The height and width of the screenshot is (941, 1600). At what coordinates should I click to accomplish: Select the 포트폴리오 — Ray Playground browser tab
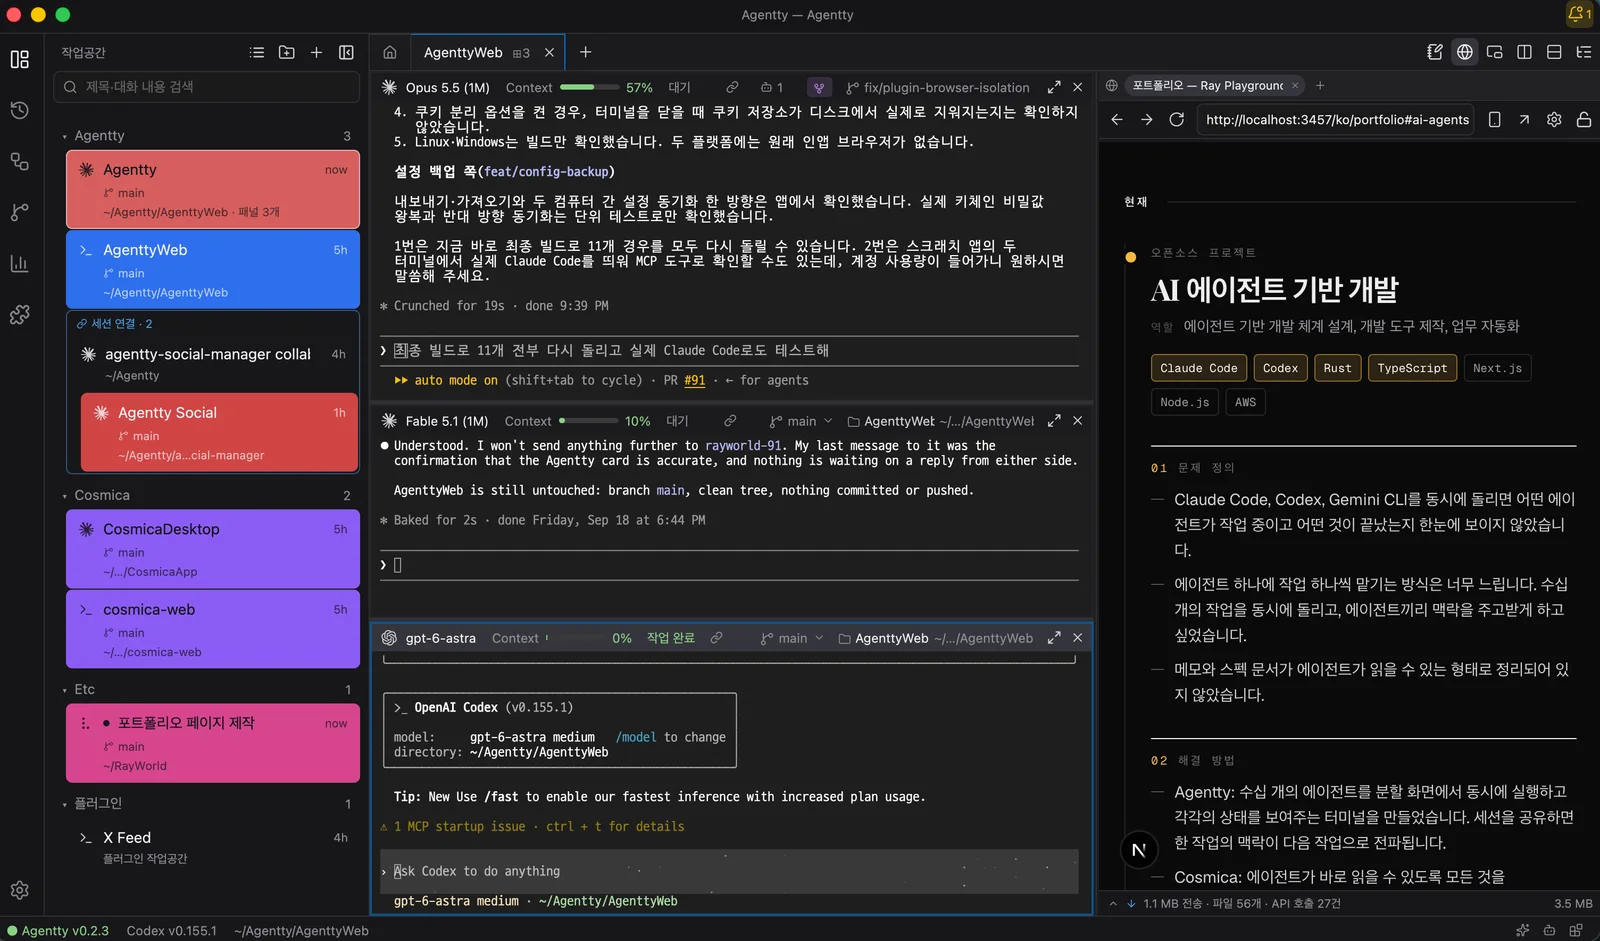point(1208,86)
